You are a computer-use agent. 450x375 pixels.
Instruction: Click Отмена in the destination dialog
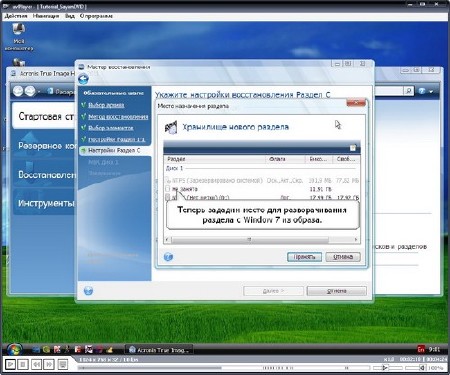[343, 257]
